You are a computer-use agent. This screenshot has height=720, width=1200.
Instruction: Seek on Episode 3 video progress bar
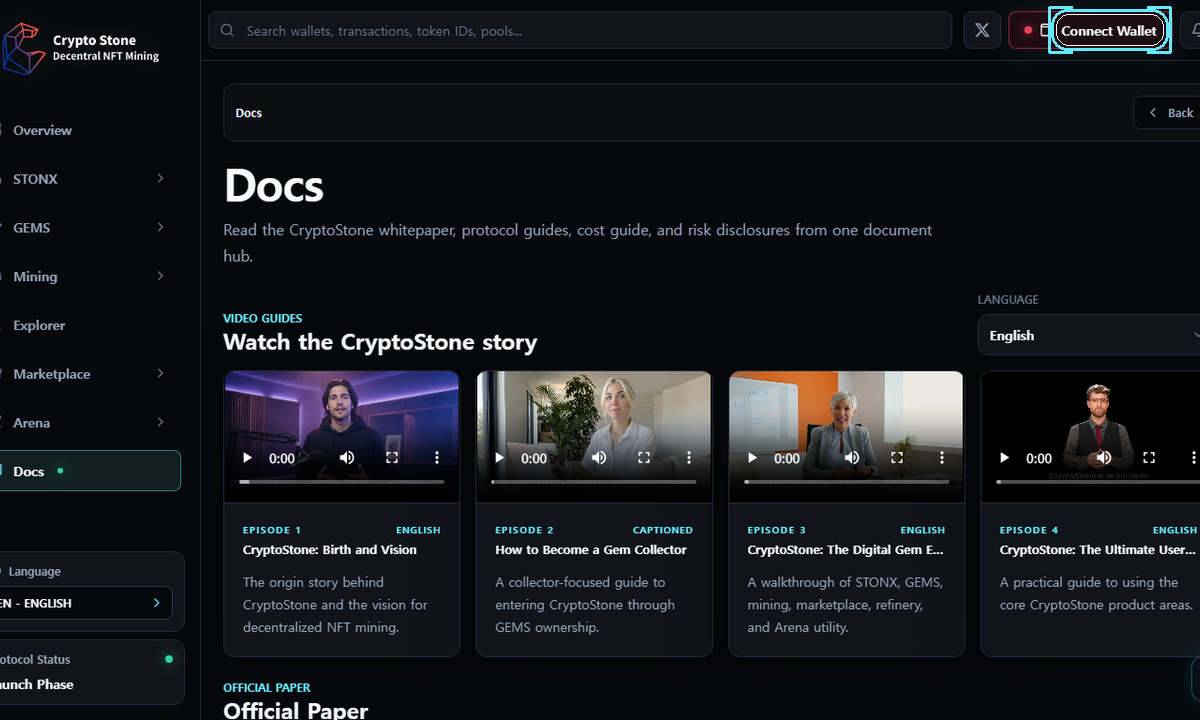coord(847,482)
